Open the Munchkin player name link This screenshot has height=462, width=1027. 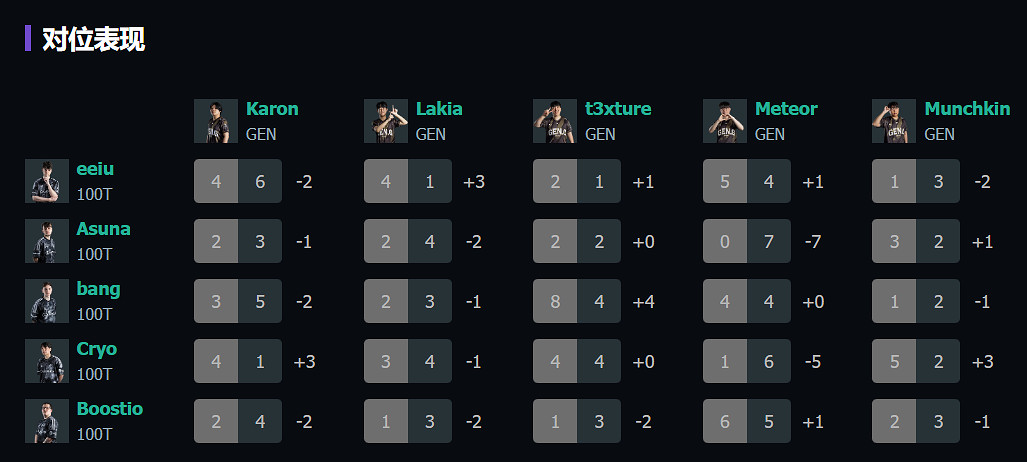(967, 109)
